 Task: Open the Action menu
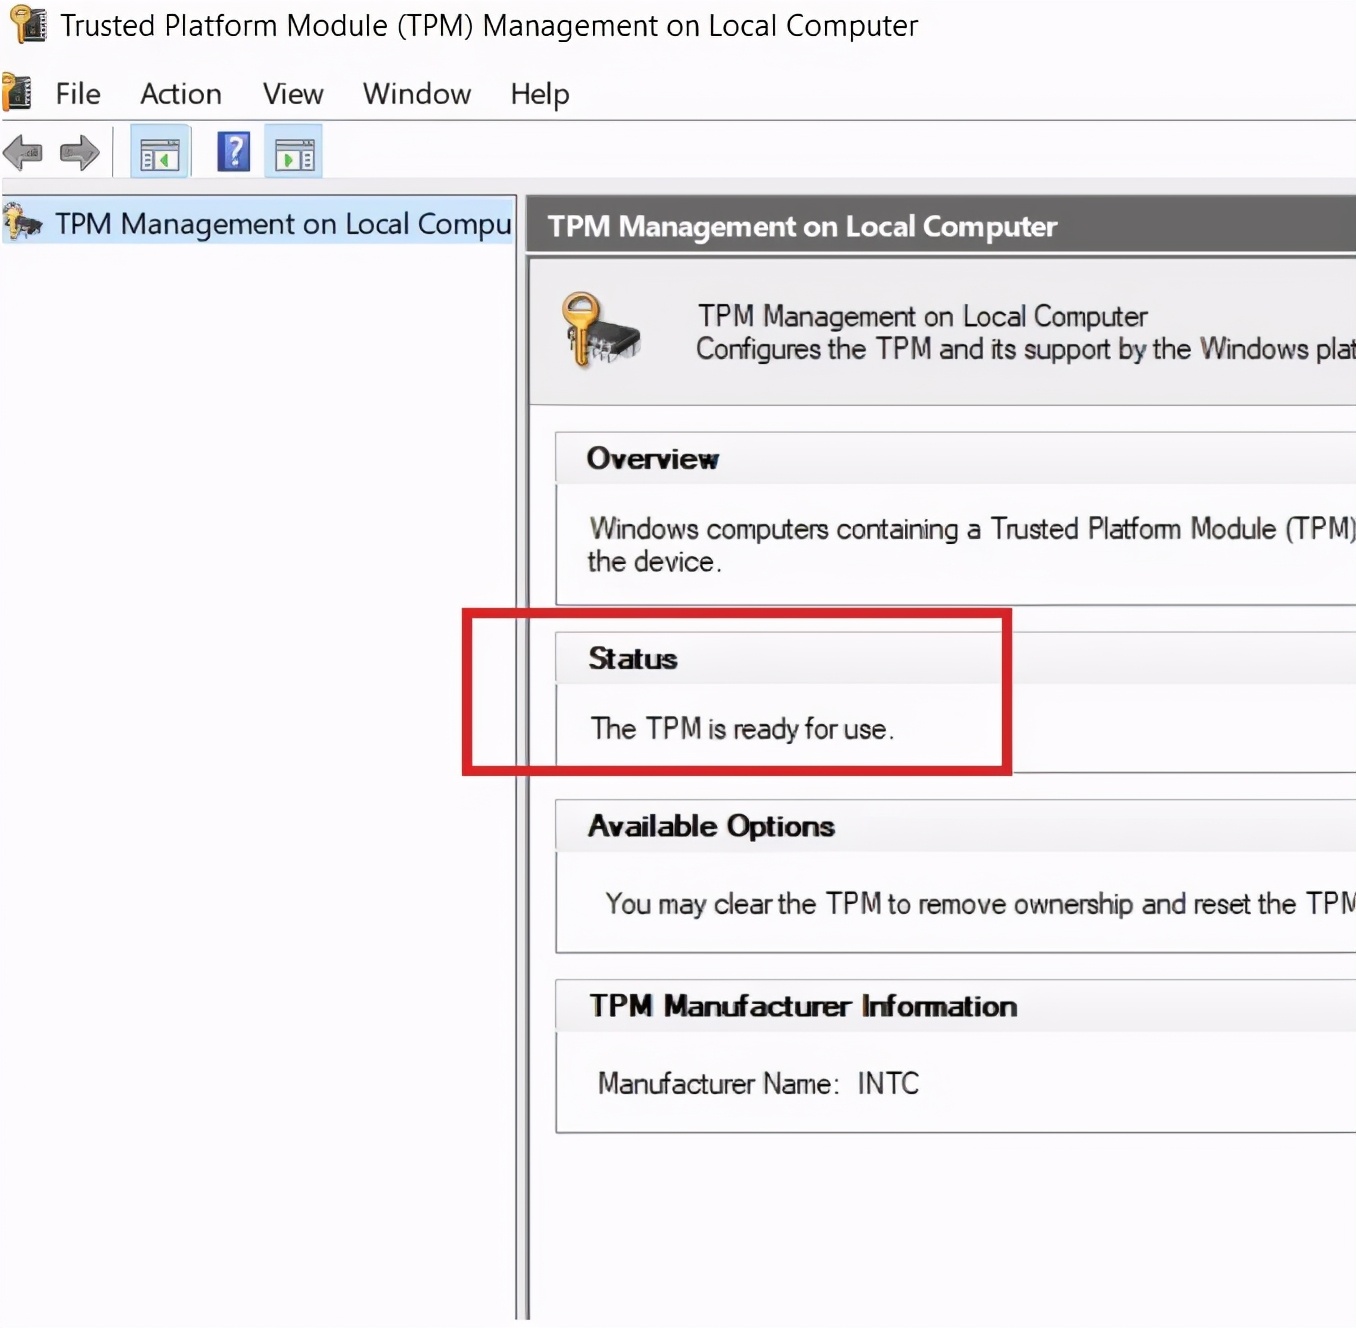pos(181,93)
